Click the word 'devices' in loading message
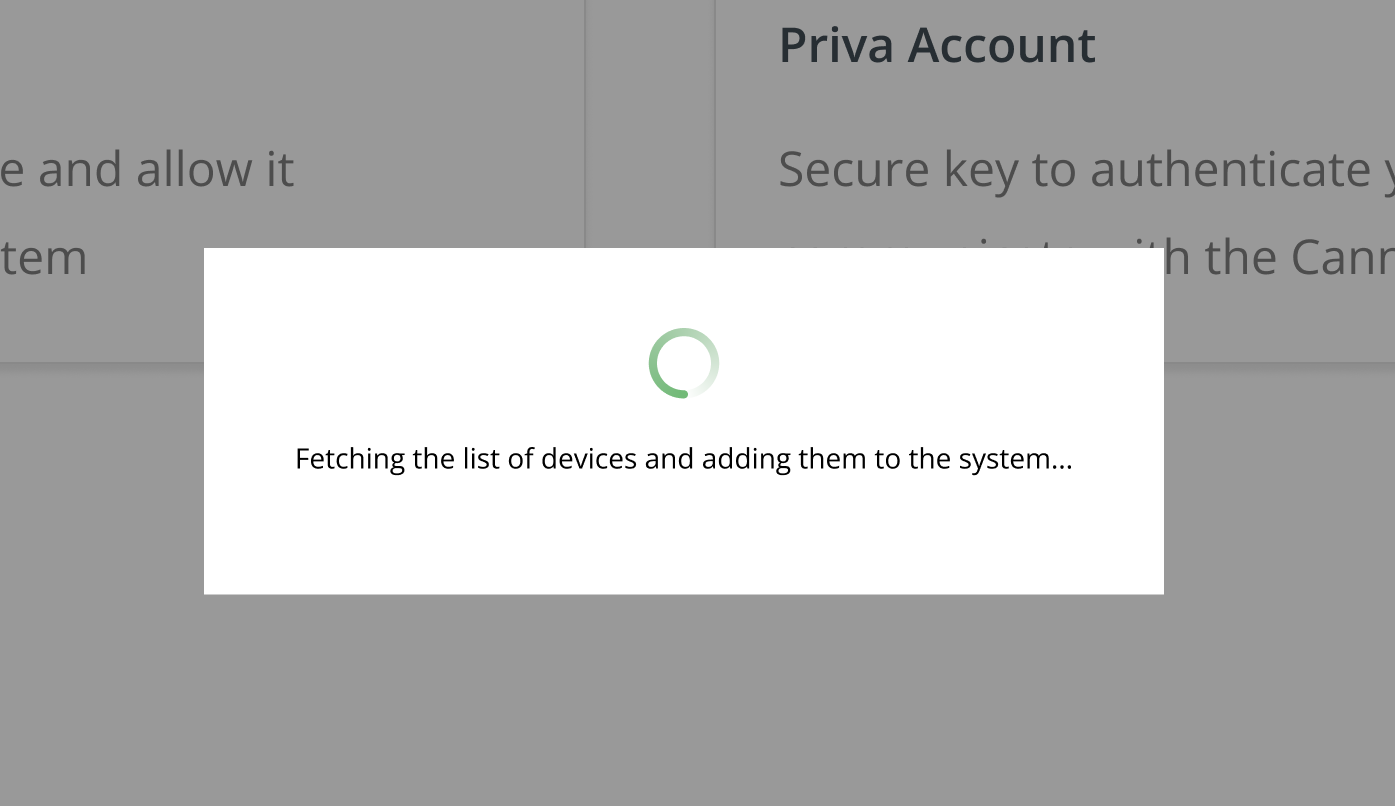The width and height of the screenshot is (1395, 806). (x=589, y=459)
